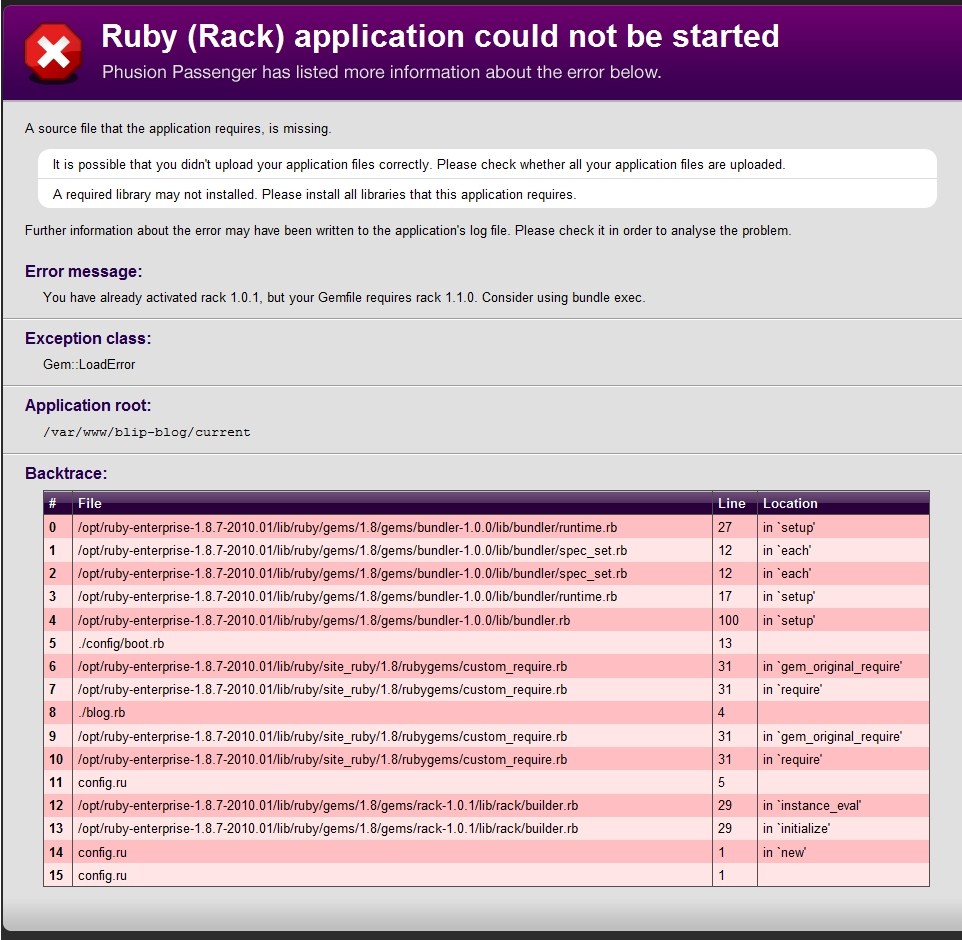
Task: Click the 'already activated rack 1.0.1' error text
Action: pyautogui.click(x=344, y=297)
